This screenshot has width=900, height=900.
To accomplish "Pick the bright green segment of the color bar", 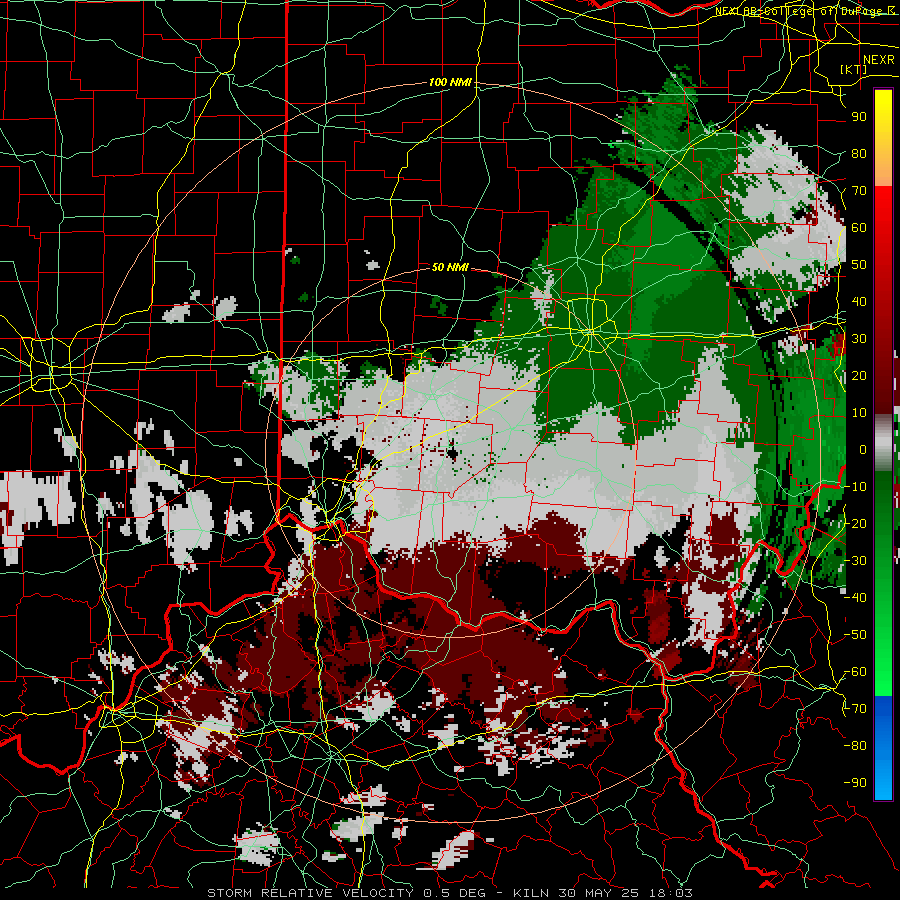I will 883,660.
